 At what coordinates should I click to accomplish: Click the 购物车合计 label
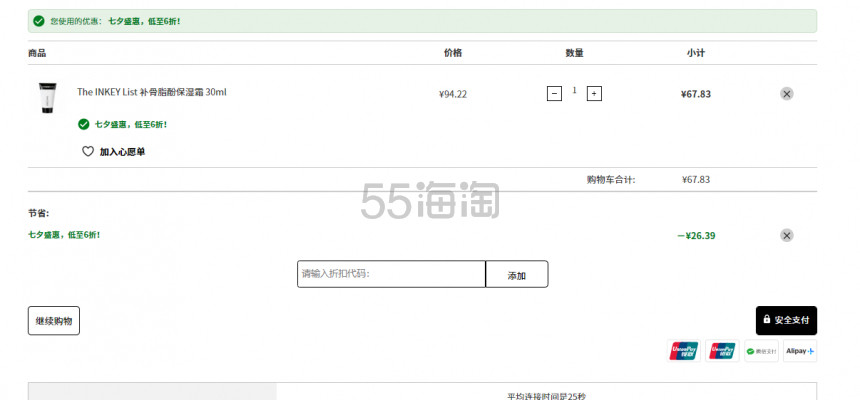click(x=611, y=179)
